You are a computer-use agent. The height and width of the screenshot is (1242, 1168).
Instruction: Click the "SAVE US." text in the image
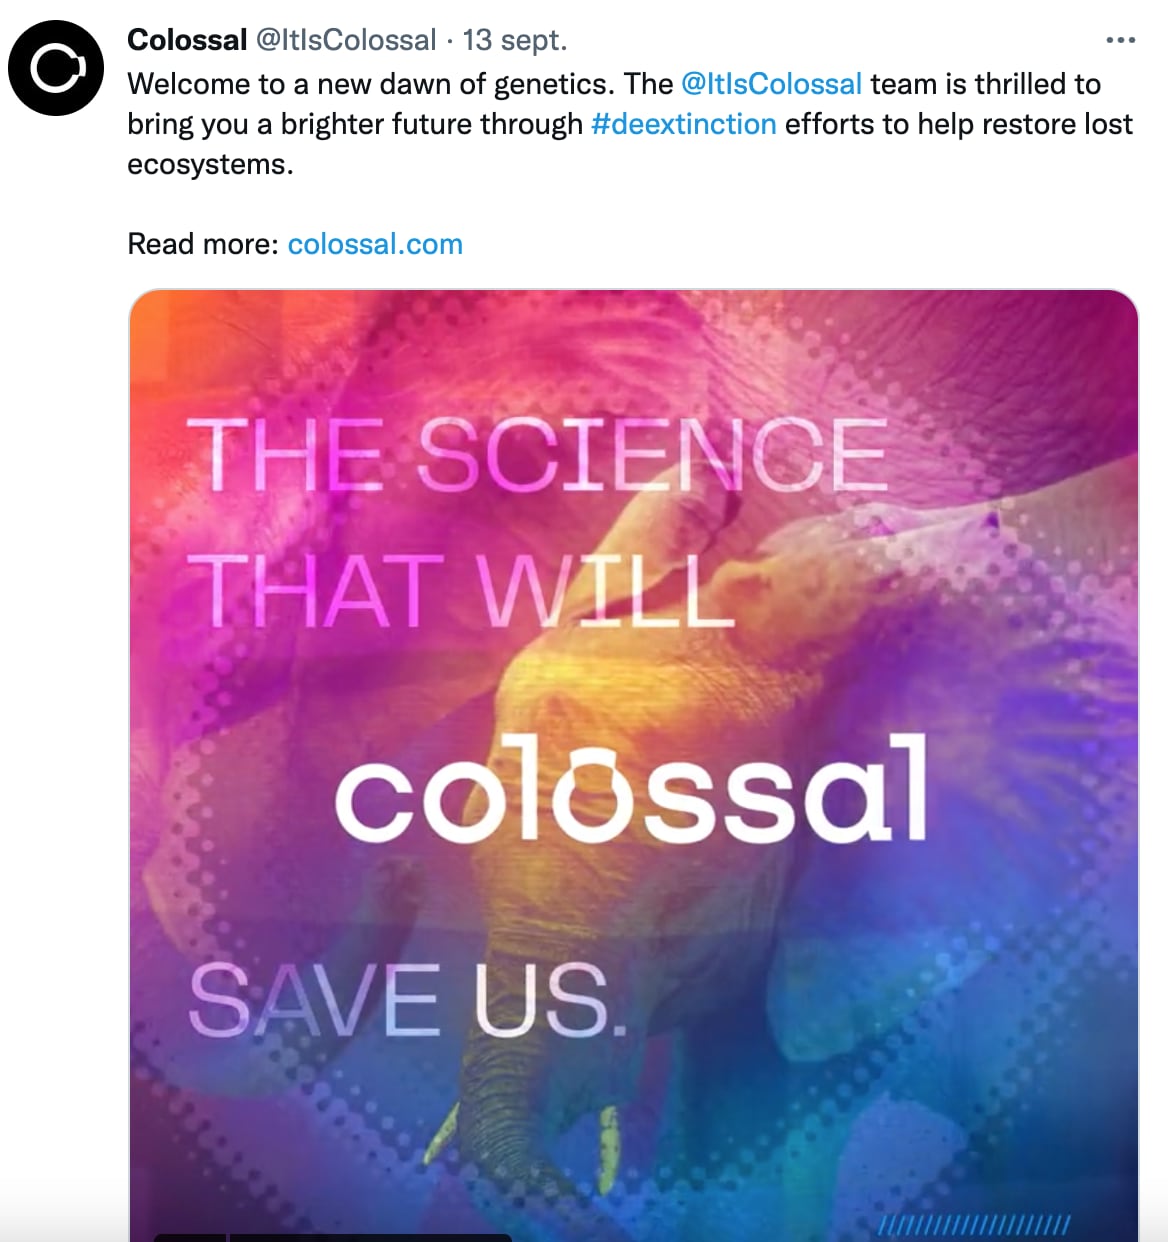point(408,1000)
